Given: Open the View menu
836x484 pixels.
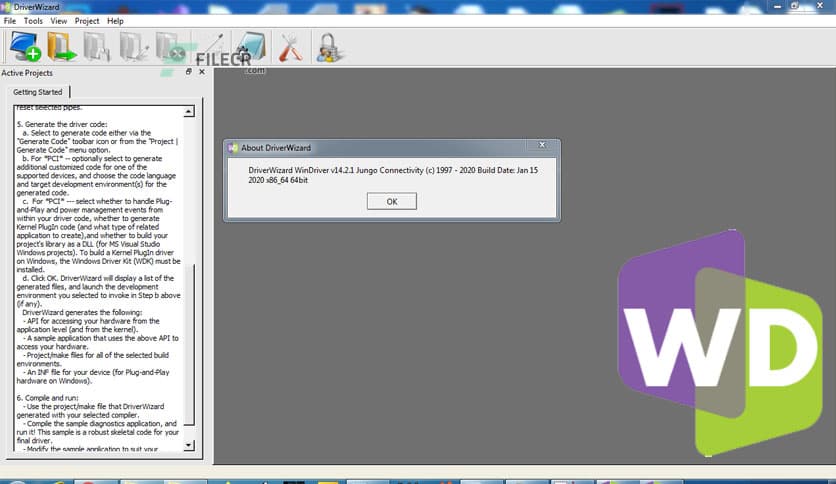Looking at the screenshot, I should [x=59, y=21].
